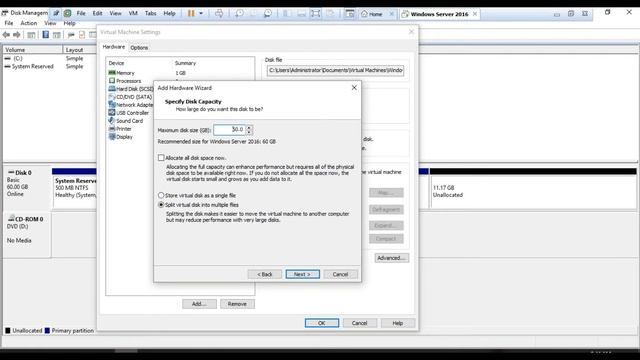The height and width of the screenshot is (360, 640).
Task: Click the take snapshot toolbar icon
Action: coord(239,13)
